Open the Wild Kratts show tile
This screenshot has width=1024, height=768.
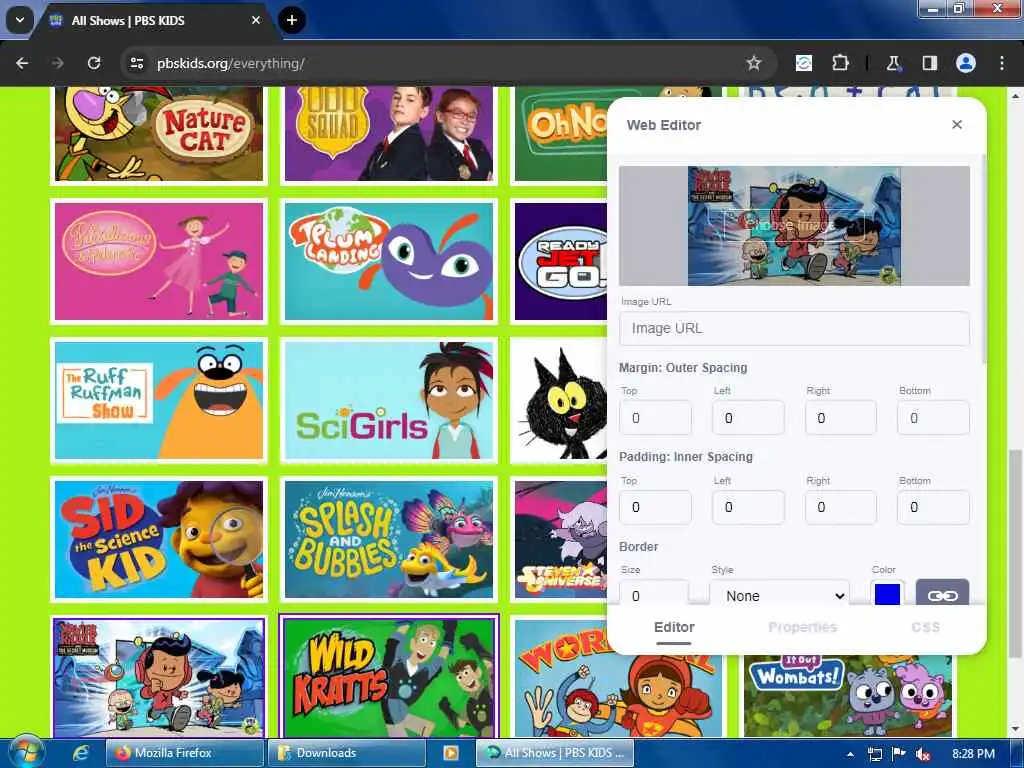coord(389,678)
